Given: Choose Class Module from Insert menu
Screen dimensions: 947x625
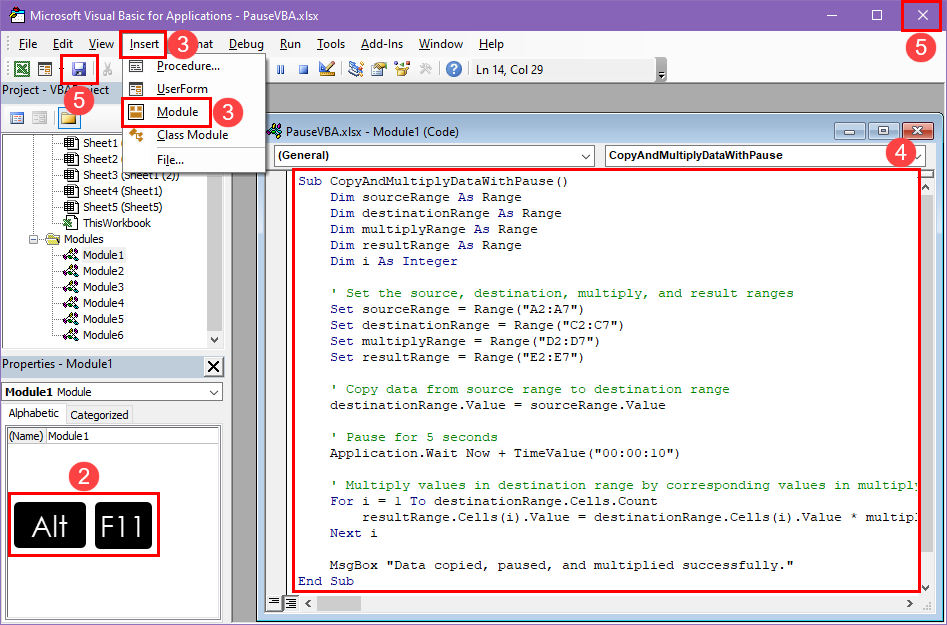Looking at the screenshot, I should (194, 135).
